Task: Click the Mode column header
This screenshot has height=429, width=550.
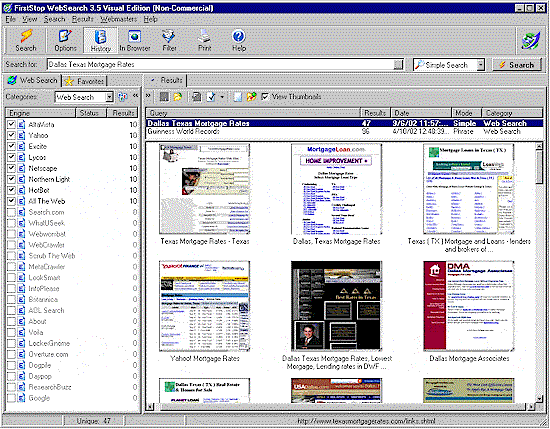Action: 466,113
